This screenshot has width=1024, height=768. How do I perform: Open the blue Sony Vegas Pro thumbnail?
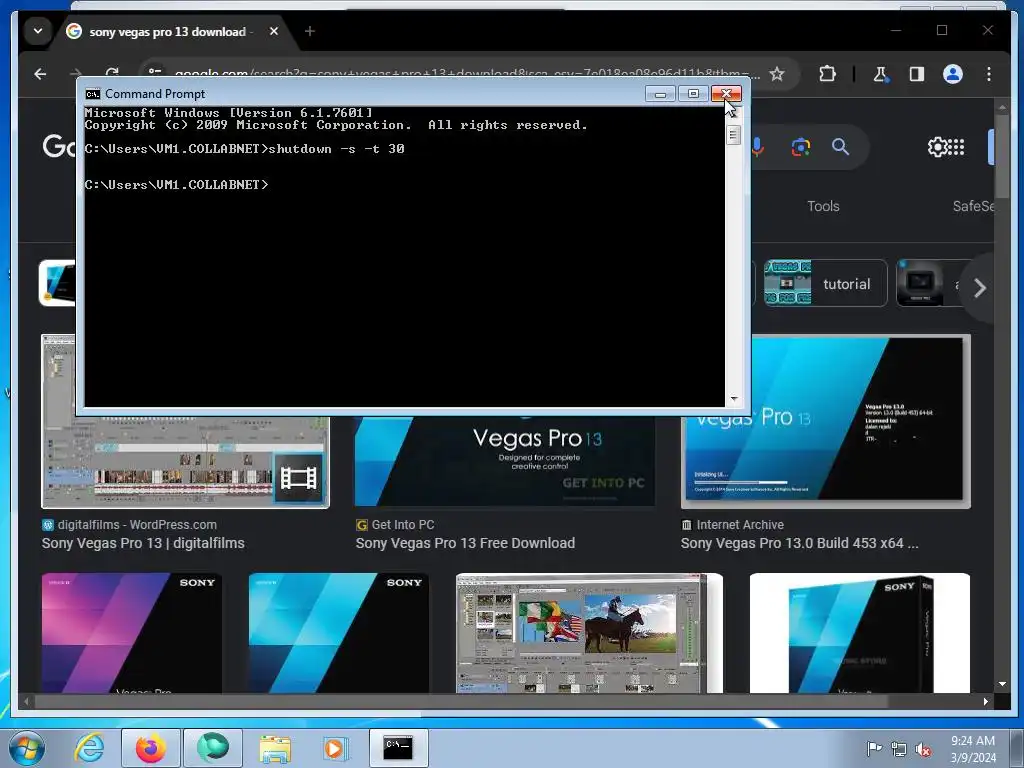339,632
